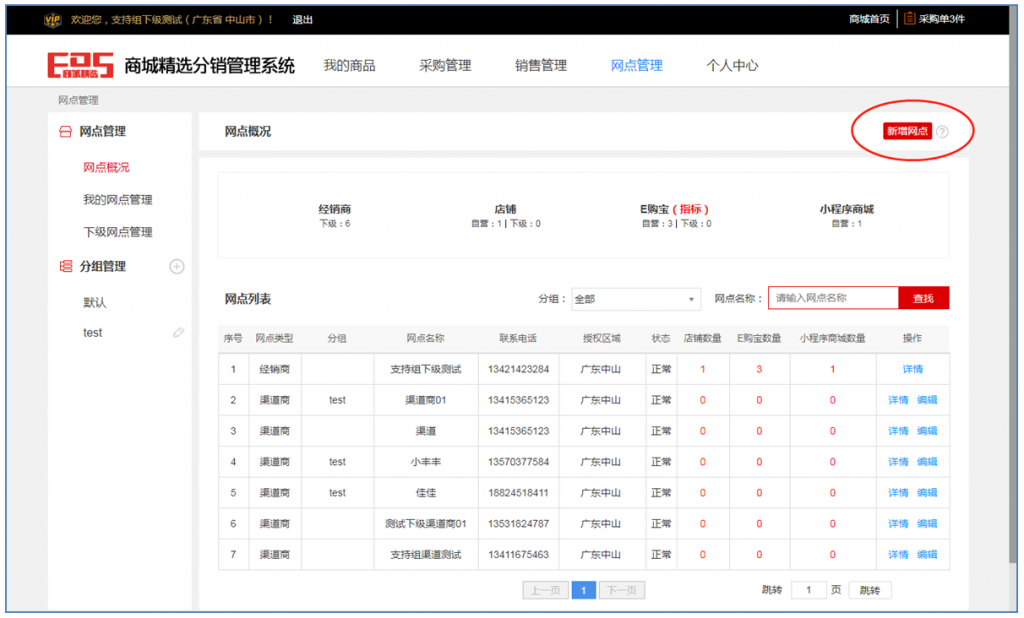The image size is (1024, 618).
Task: Click 编辑 for 渠道商01 row
Action: 927,400
